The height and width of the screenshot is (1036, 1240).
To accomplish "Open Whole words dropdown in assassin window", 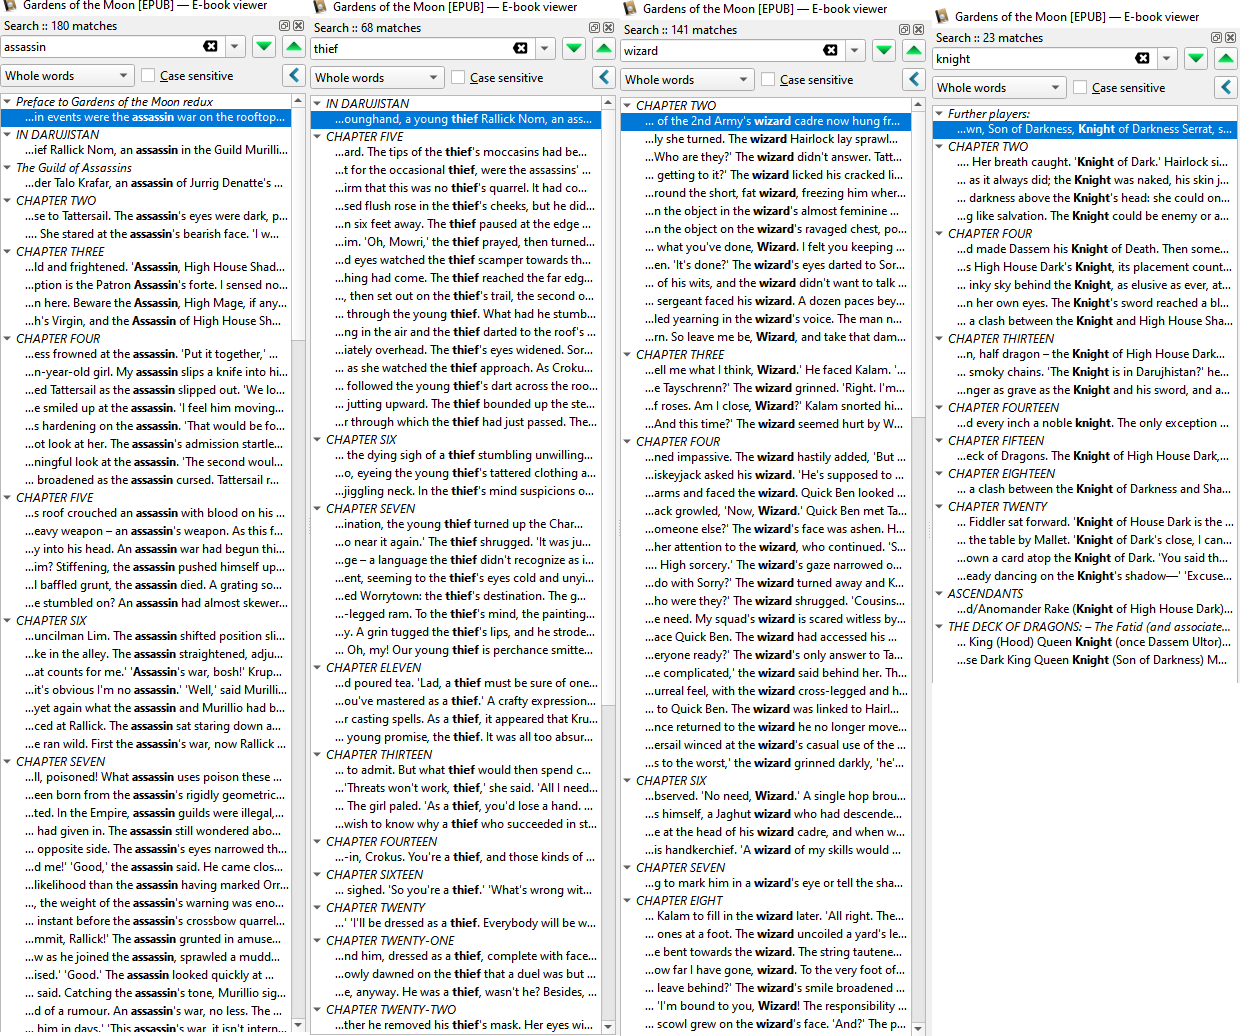I will coord(68,75).
